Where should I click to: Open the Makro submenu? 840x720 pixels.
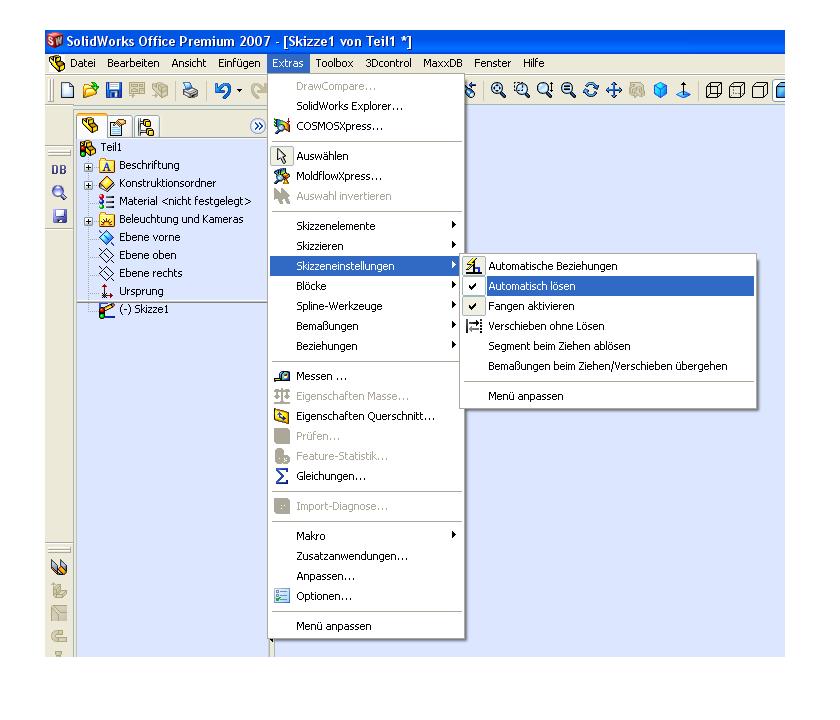pyautogui.click(x=366, y=536)
